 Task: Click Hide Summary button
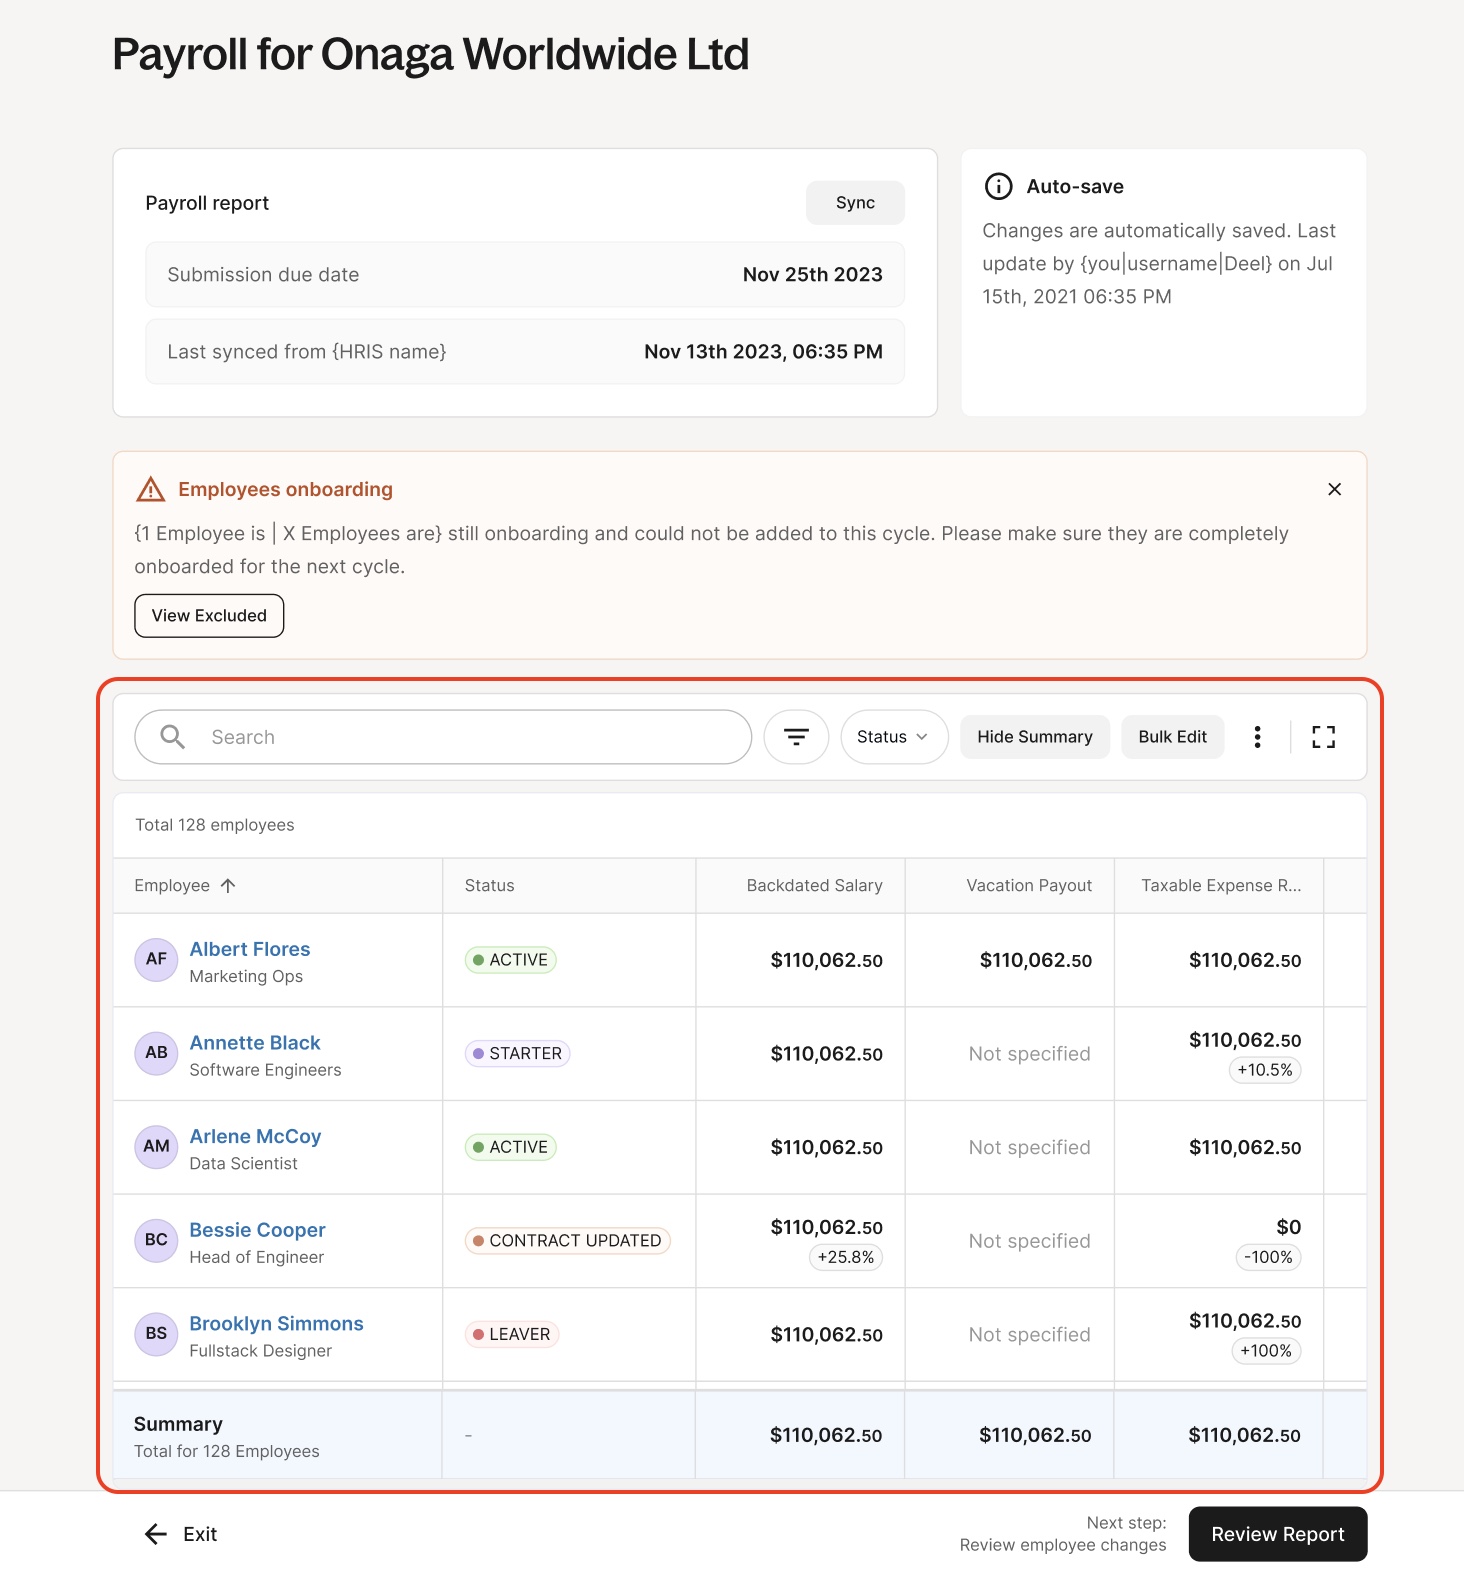(1035, 737)
